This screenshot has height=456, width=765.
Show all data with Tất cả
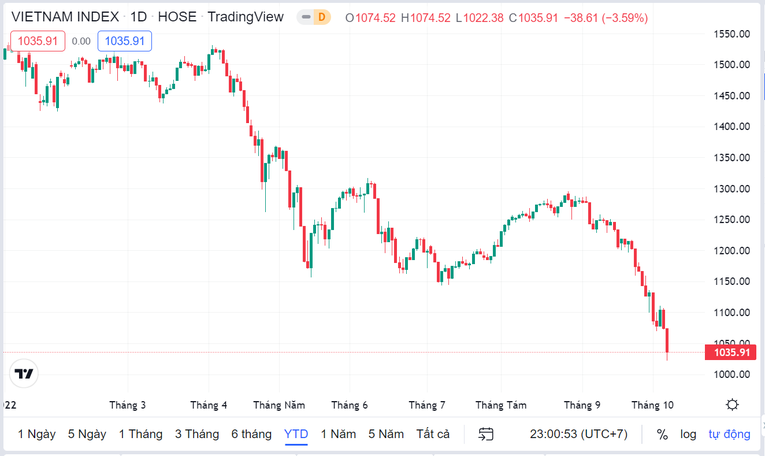[433, 434]
